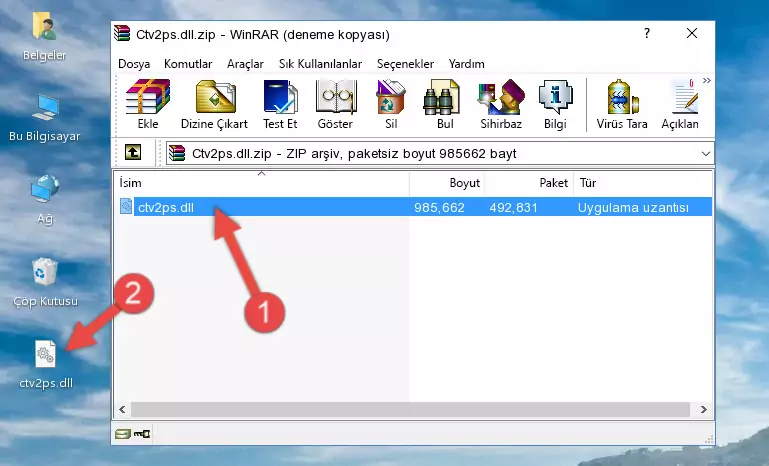The height and width of the screenshot is (466, 769).
Task: Open the Yardım menu
Action: coord(466,64)
